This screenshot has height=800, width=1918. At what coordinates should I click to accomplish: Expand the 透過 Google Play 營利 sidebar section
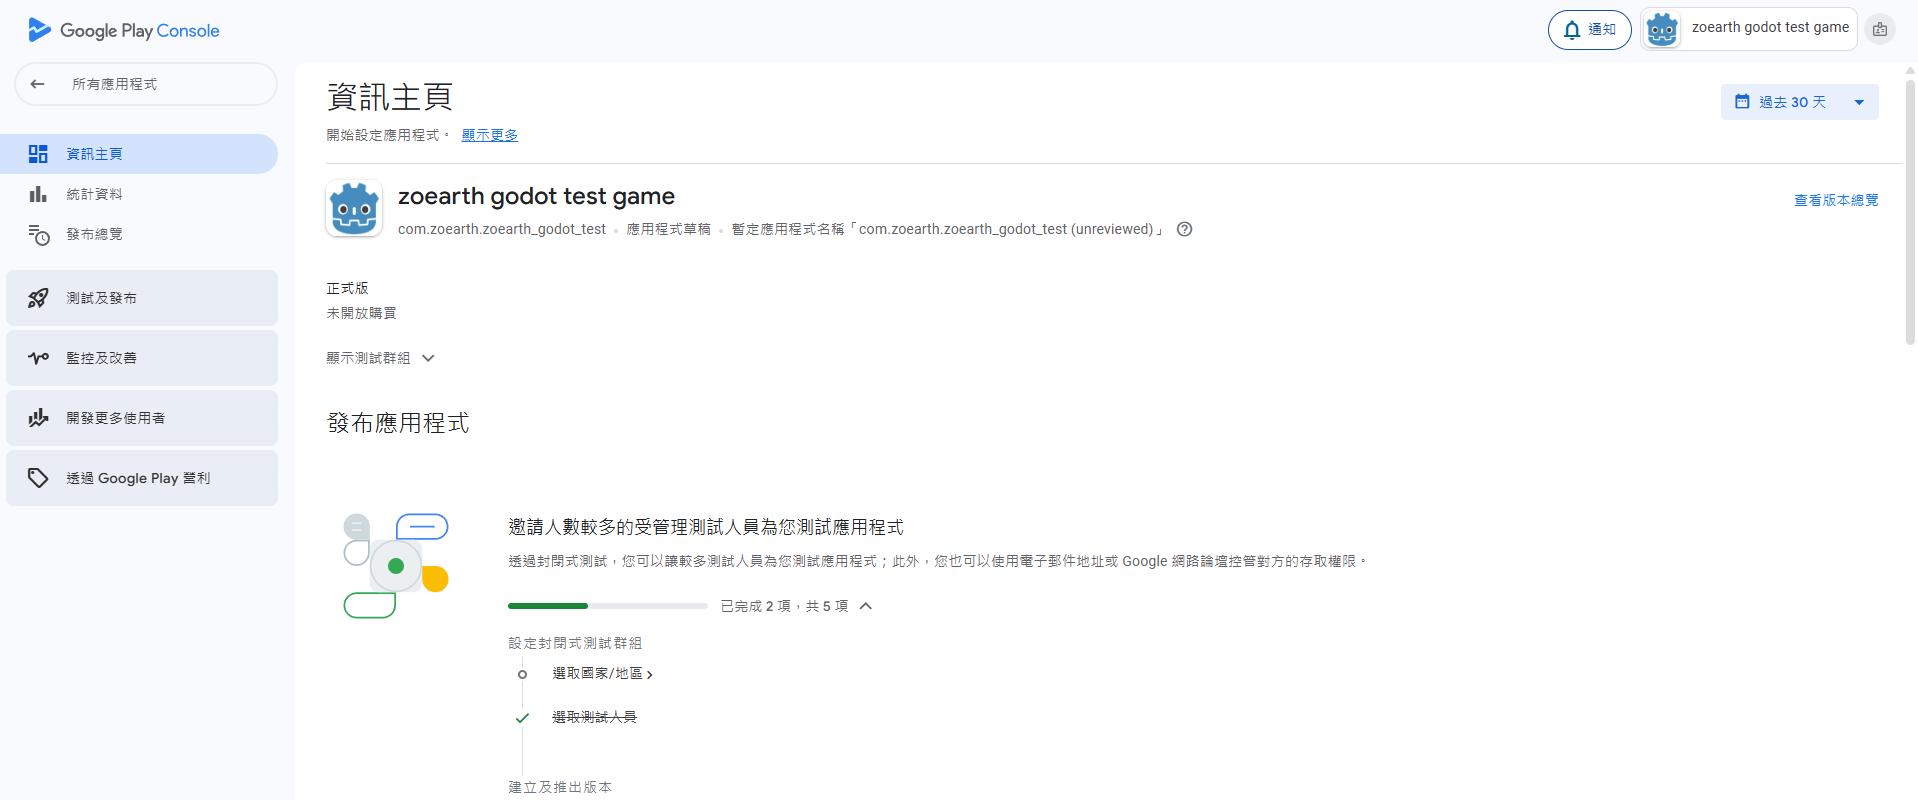click(142, 478)
